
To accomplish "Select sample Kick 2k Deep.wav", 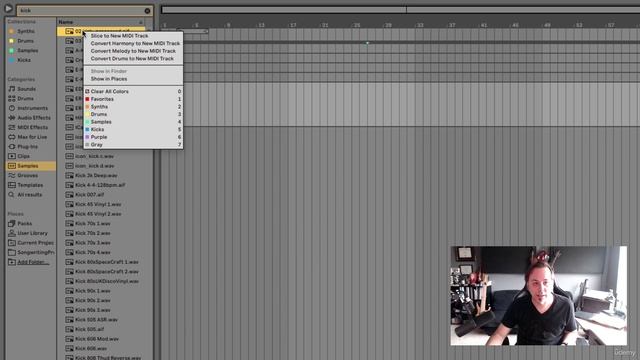I will click(96, 176).
